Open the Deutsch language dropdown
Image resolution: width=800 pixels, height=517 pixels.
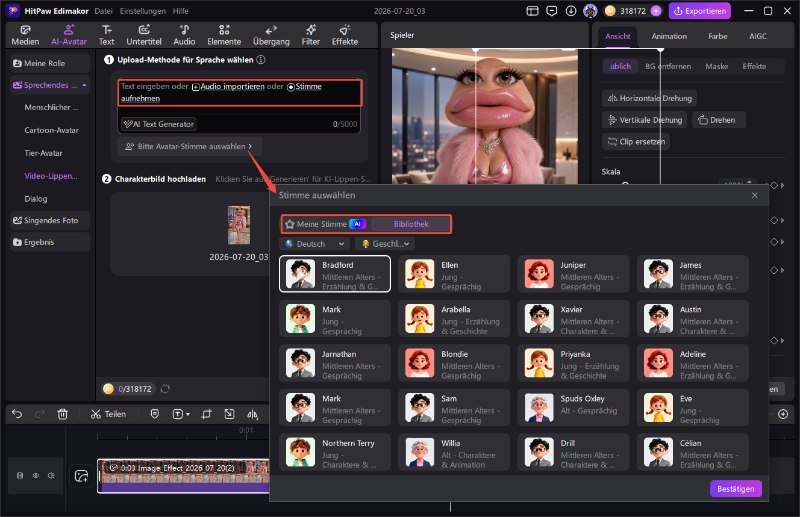coord(314,244)
